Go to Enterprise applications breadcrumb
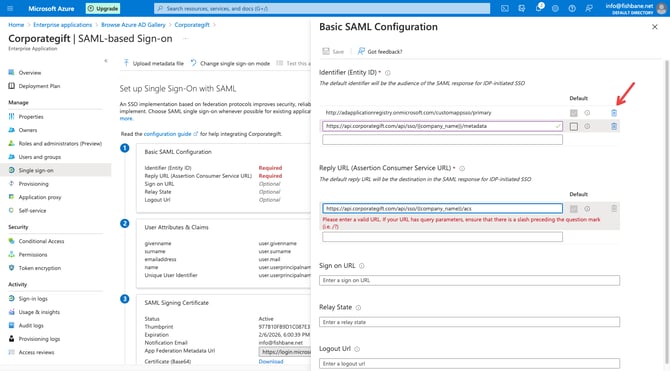670x371 pixels. [62, 25]
